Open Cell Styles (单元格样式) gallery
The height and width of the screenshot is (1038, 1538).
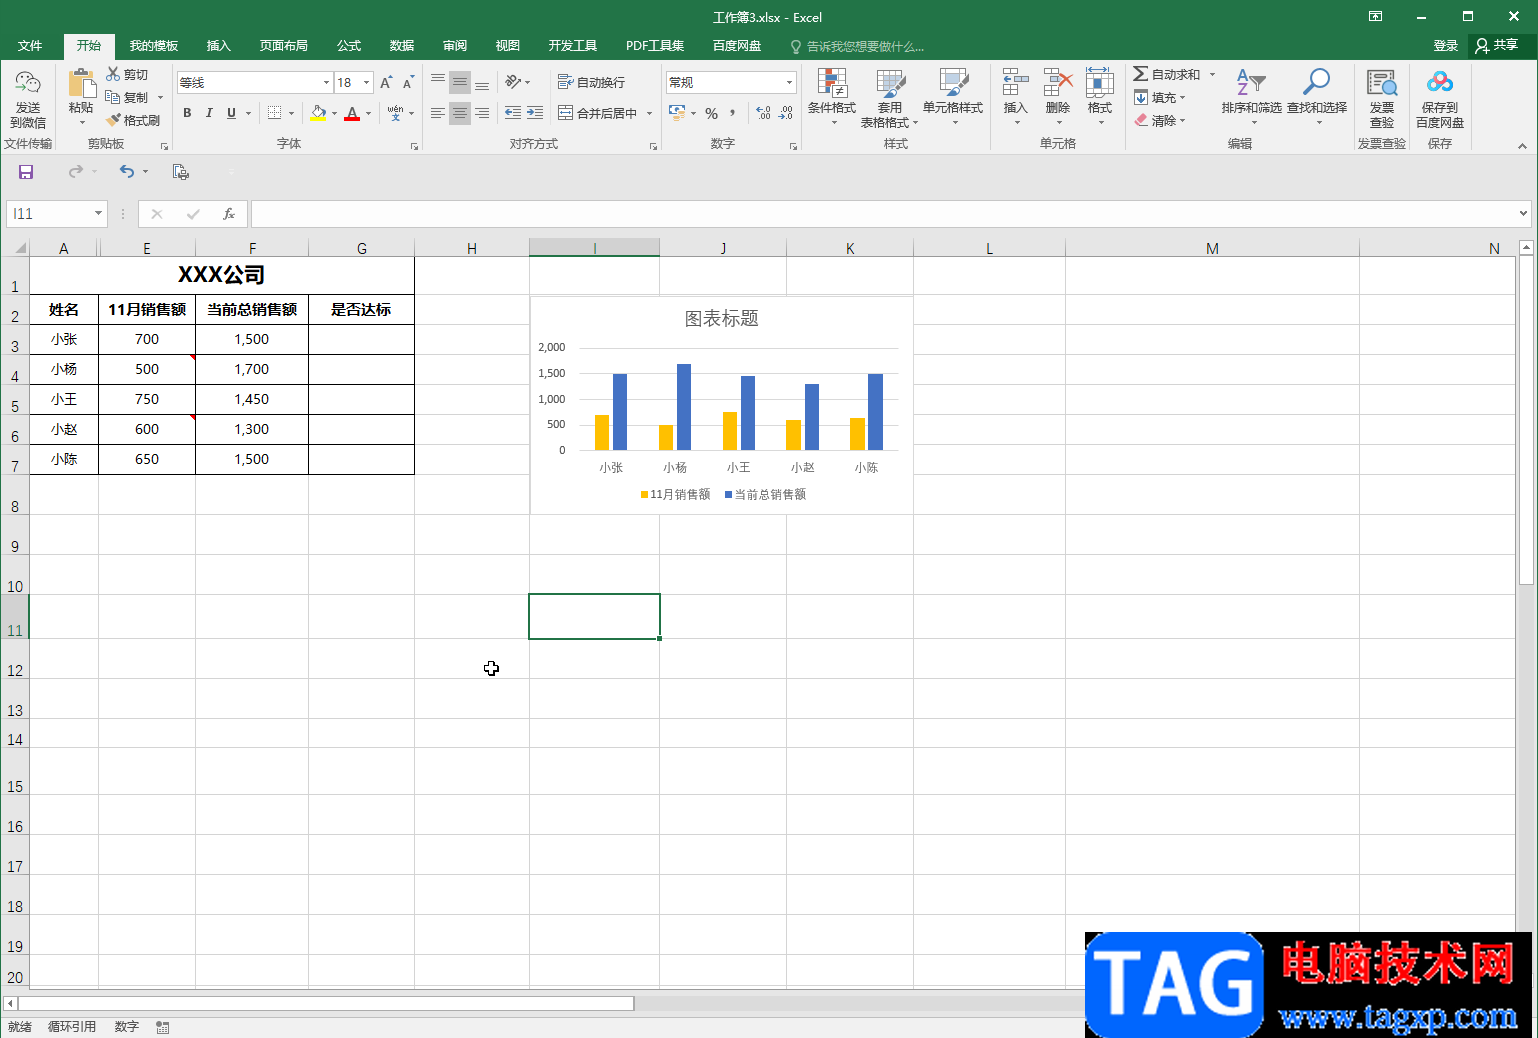[x=953, y=98]
